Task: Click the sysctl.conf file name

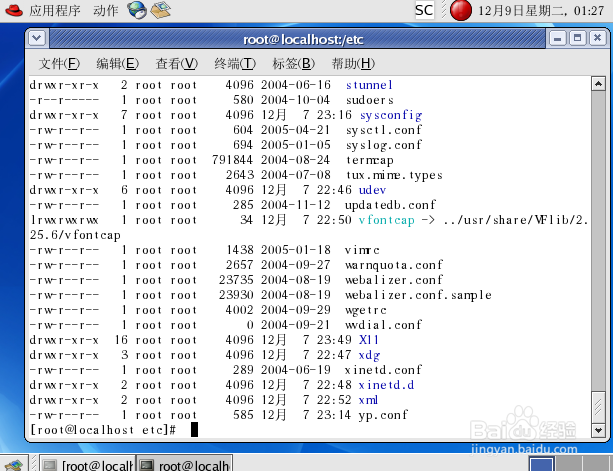Action: 384,130
